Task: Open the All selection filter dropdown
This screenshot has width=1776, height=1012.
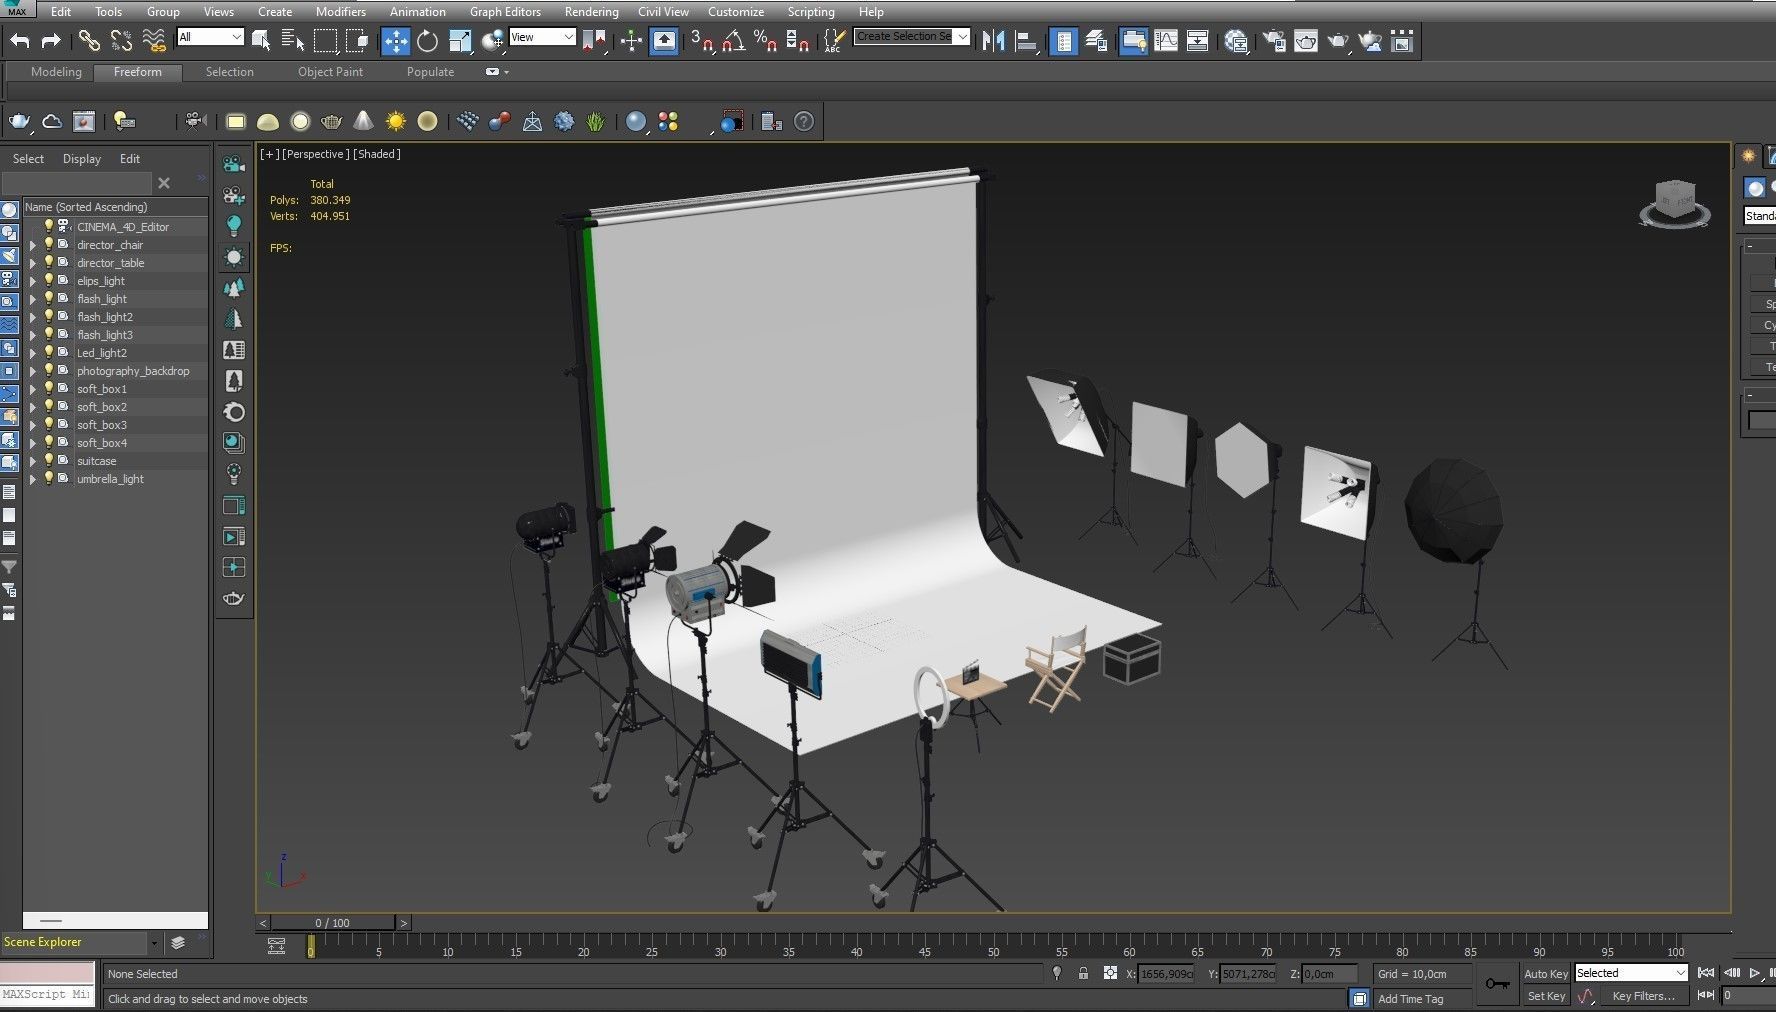Action: (210, 37)
